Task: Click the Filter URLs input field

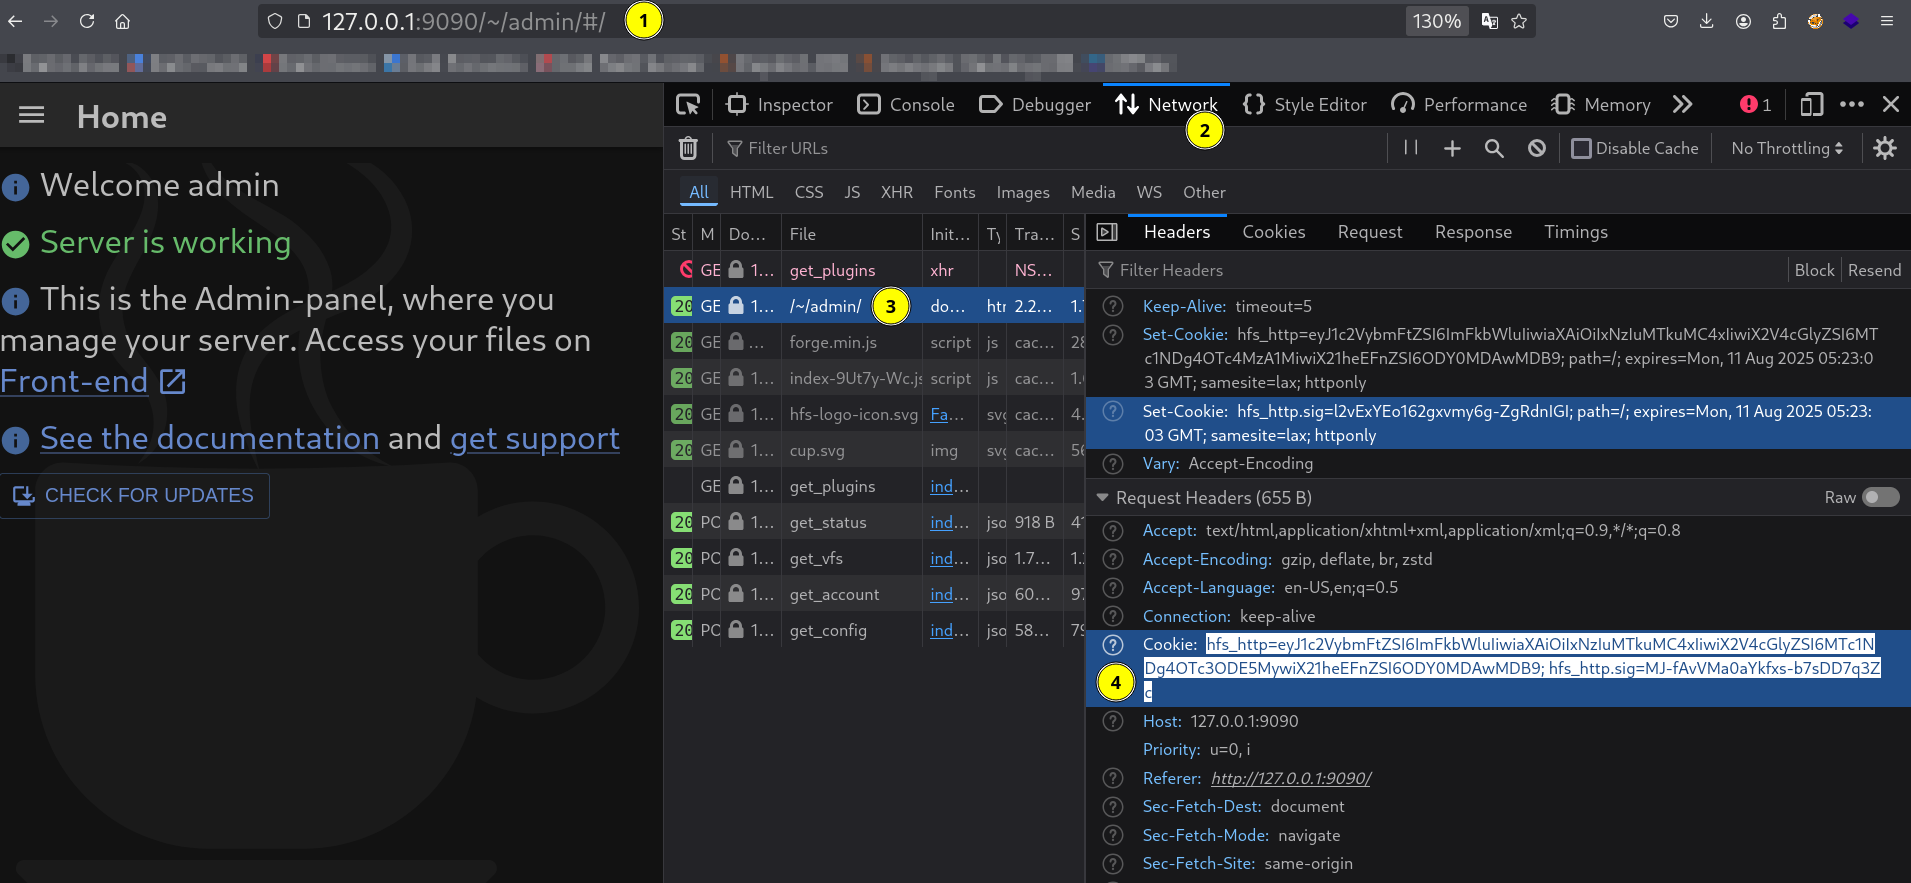Action: point(1050,148)
